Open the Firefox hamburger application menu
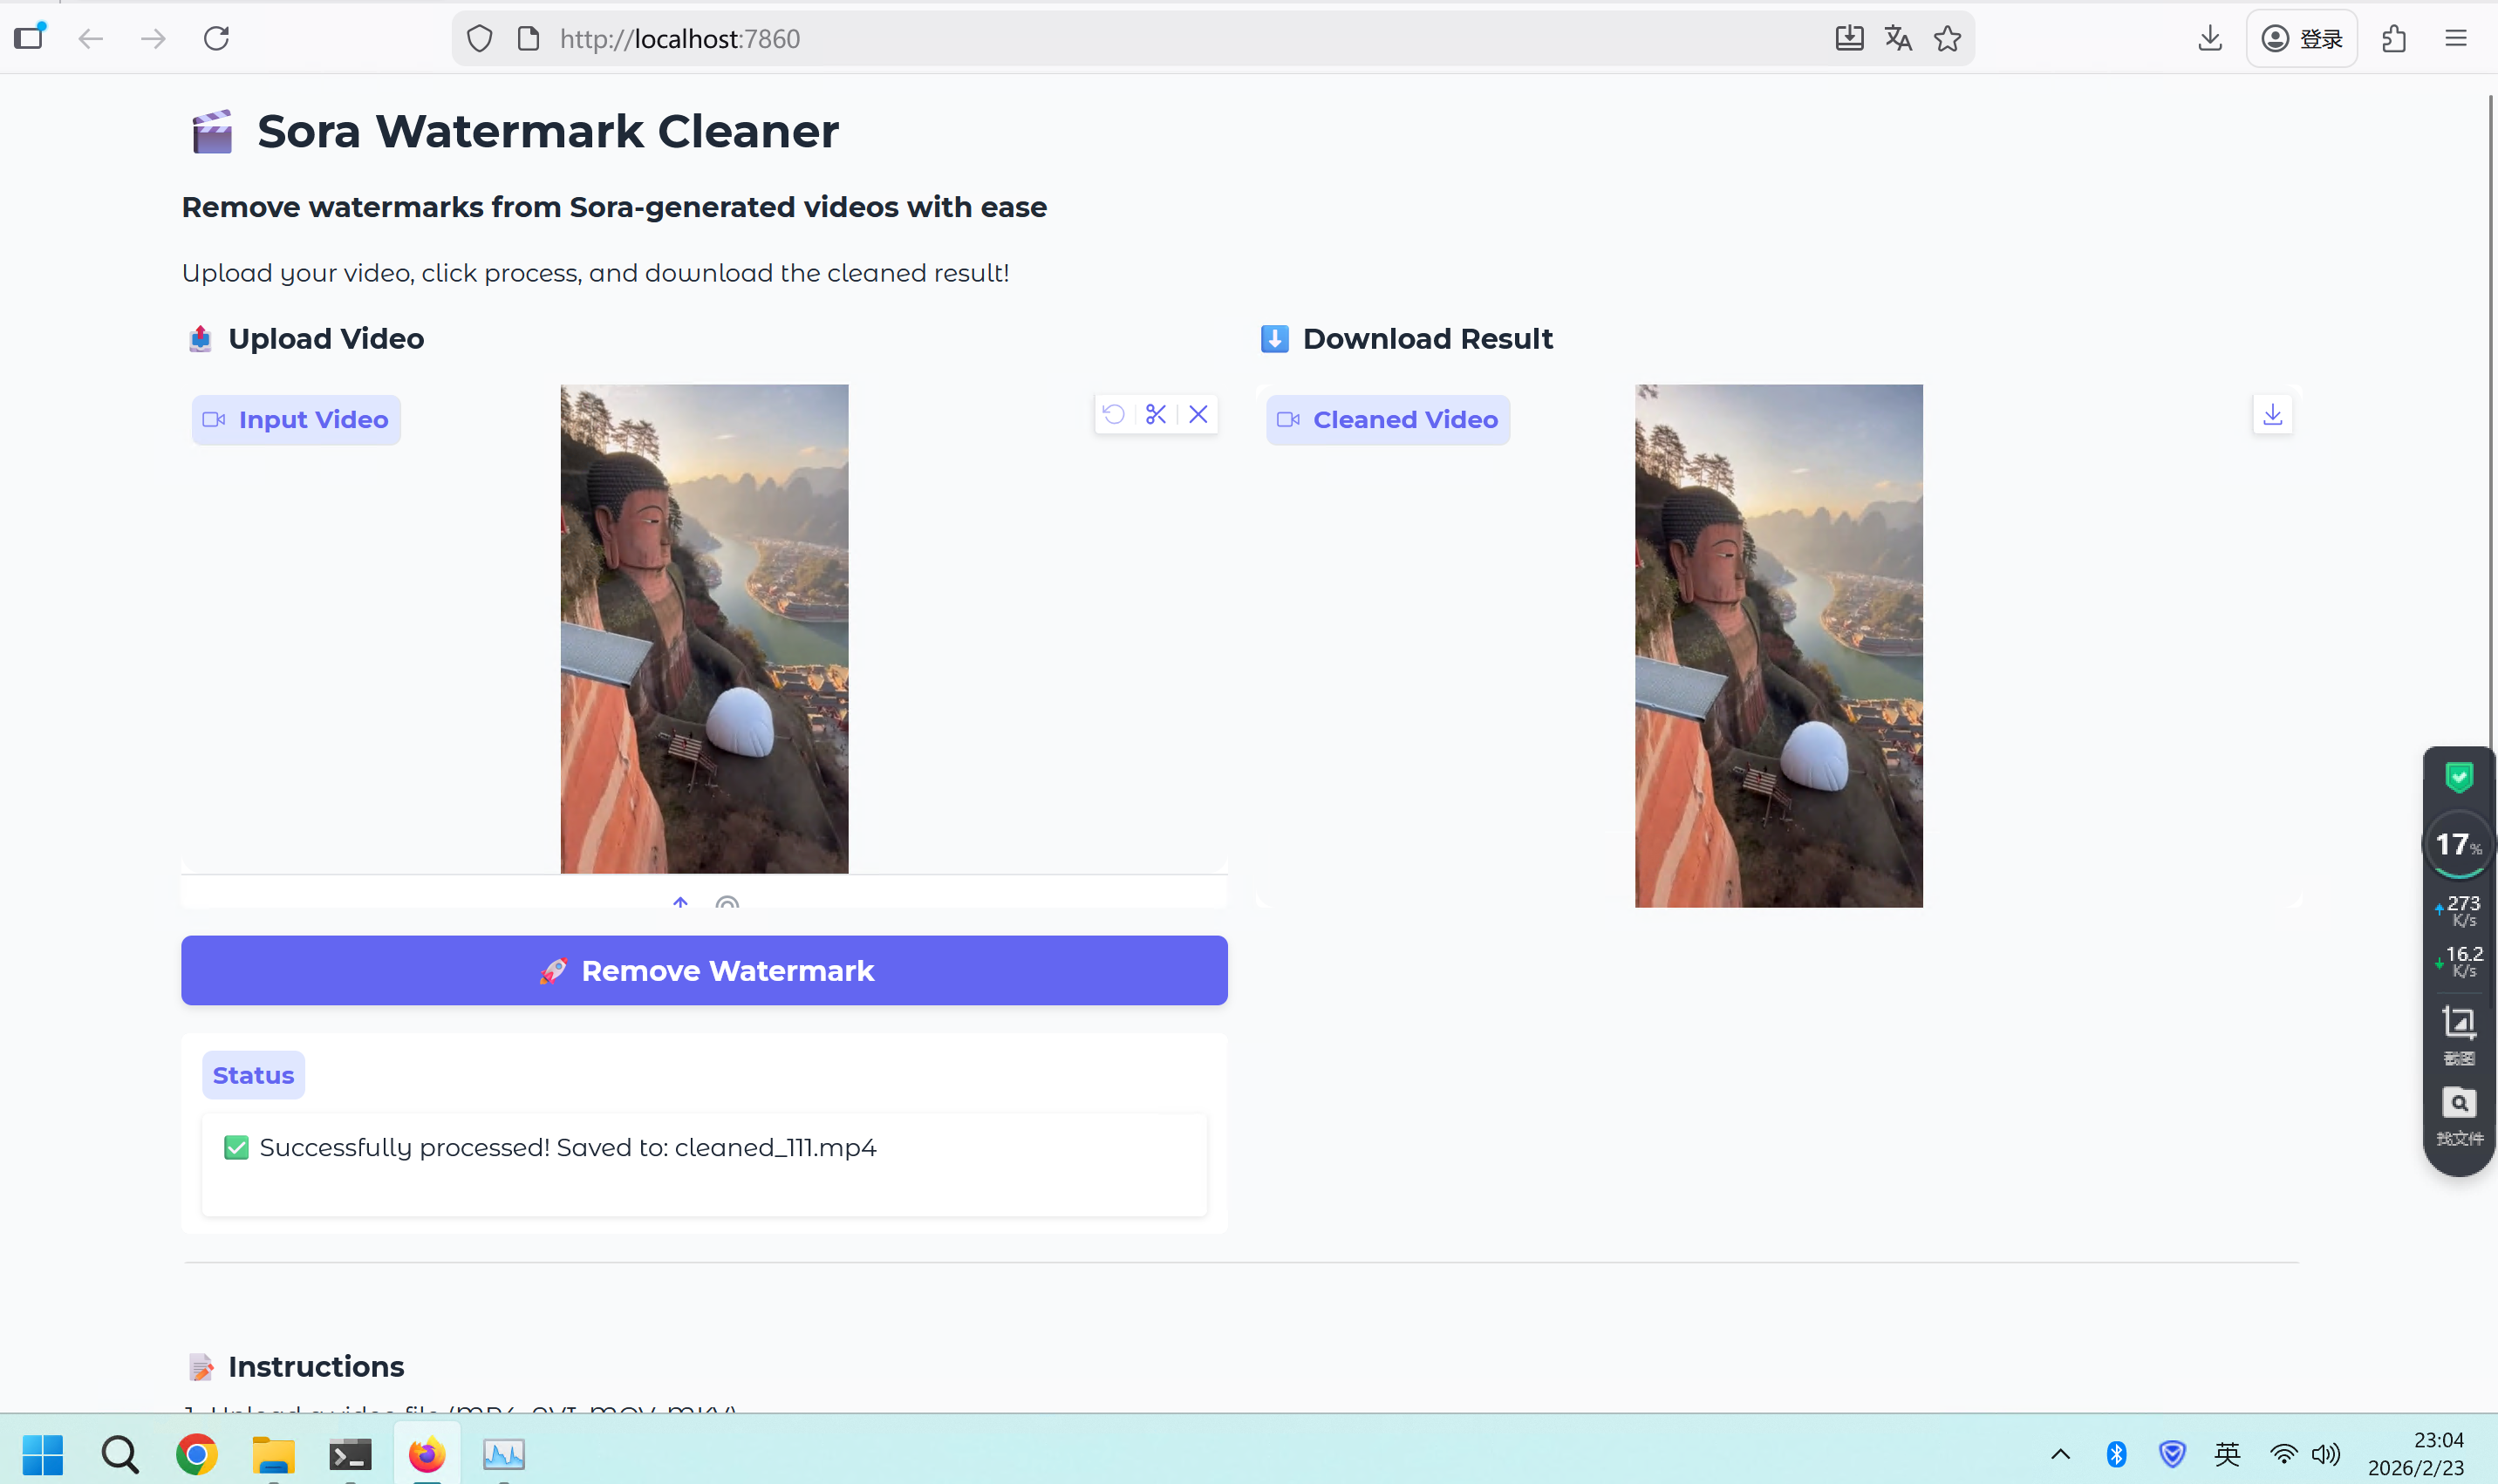Viewport: 2498px width, 1484px height. pyautogui.click(x=2456, y=39)
